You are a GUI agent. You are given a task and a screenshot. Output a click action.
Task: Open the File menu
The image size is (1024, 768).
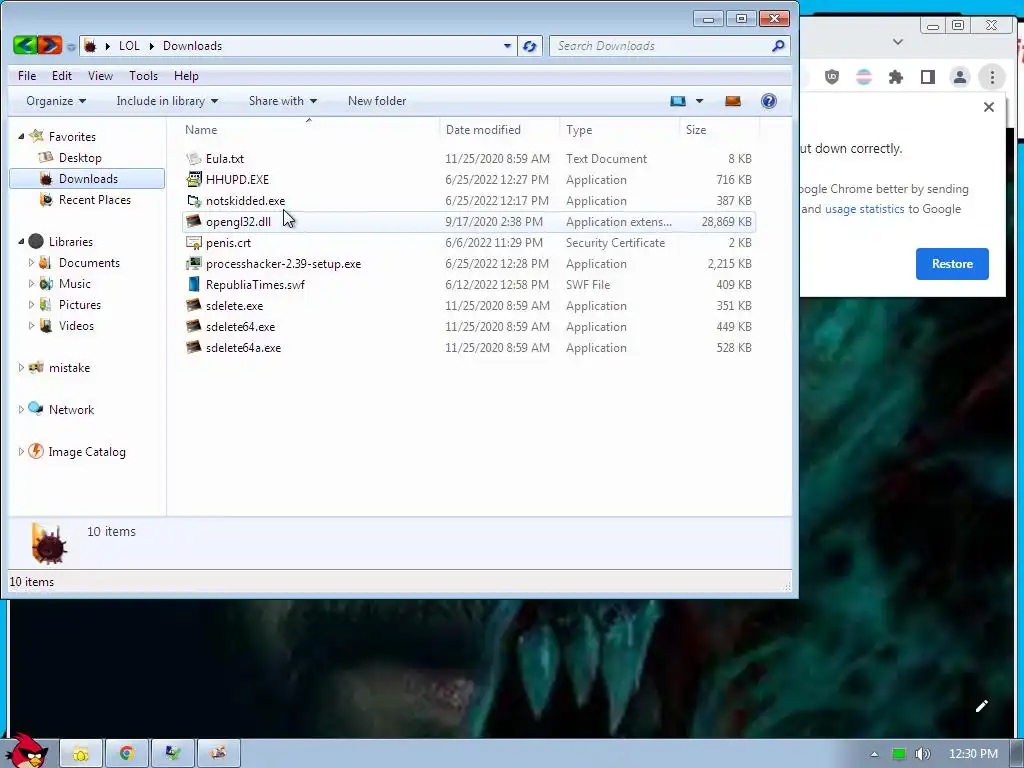(27, 76)
